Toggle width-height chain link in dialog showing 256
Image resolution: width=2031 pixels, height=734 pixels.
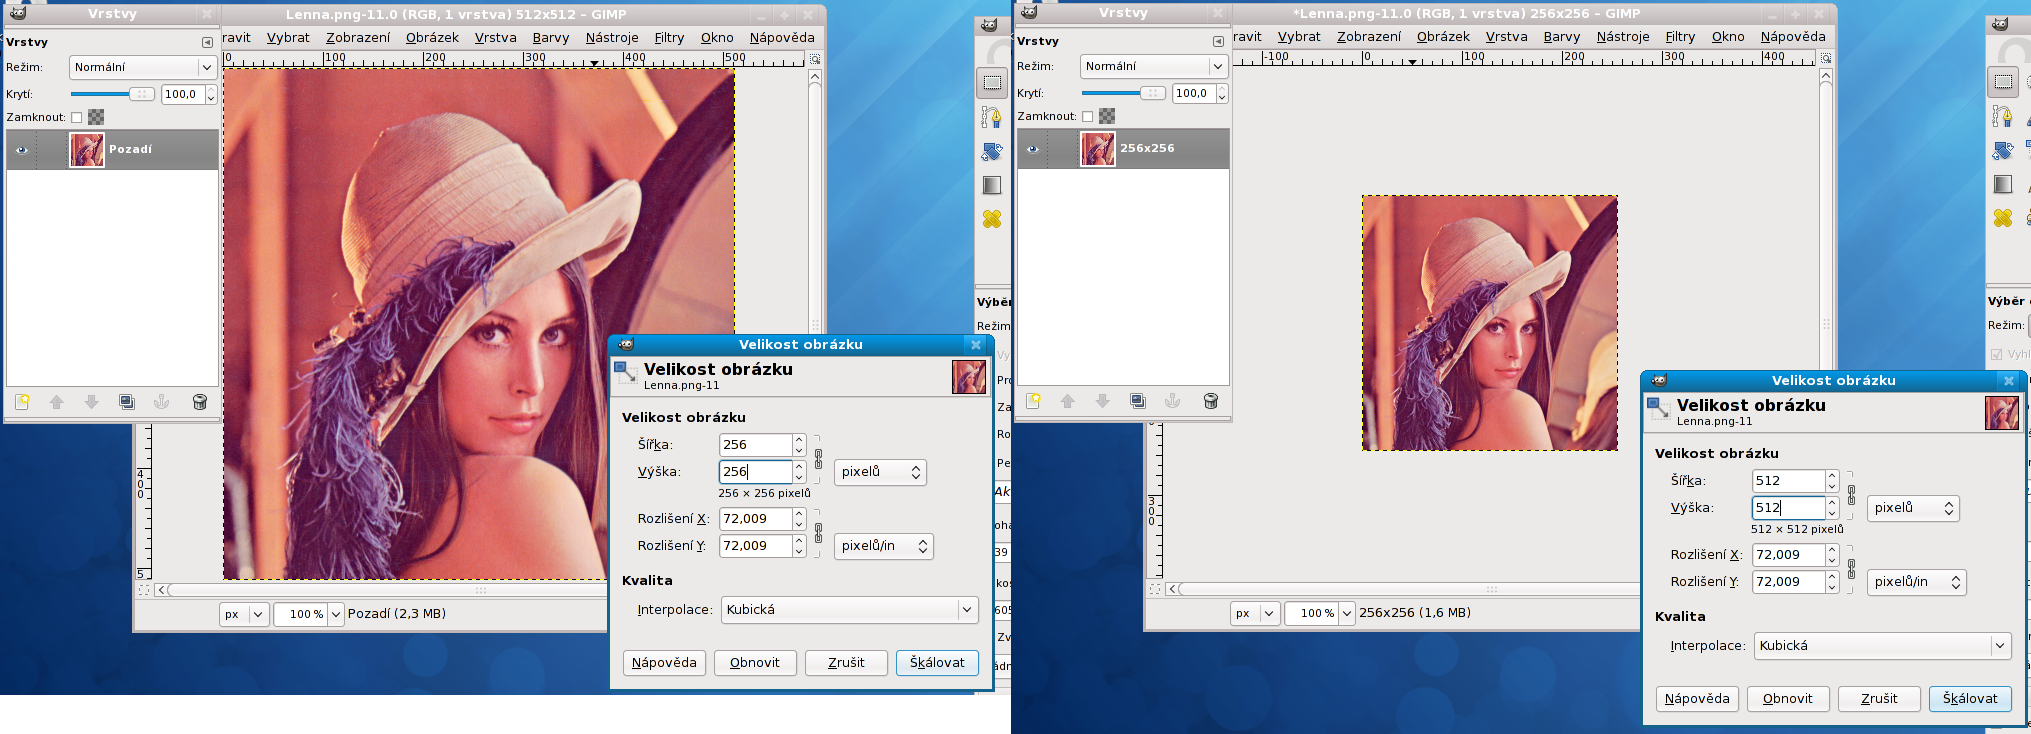click(x=818, y=459)
